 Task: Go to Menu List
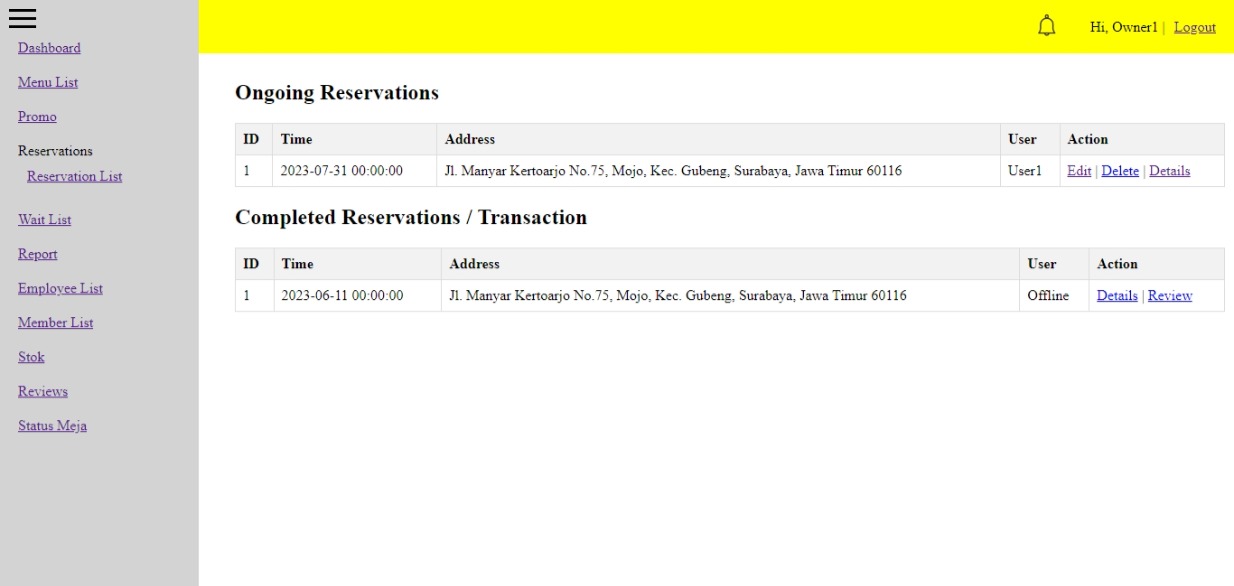click(x=48, y=82)
